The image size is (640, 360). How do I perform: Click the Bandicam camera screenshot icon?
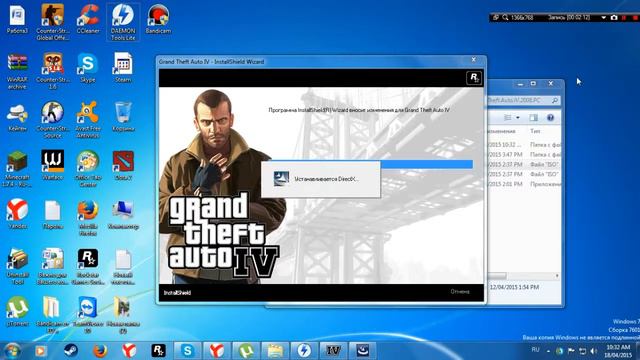[x=613, y=18]
